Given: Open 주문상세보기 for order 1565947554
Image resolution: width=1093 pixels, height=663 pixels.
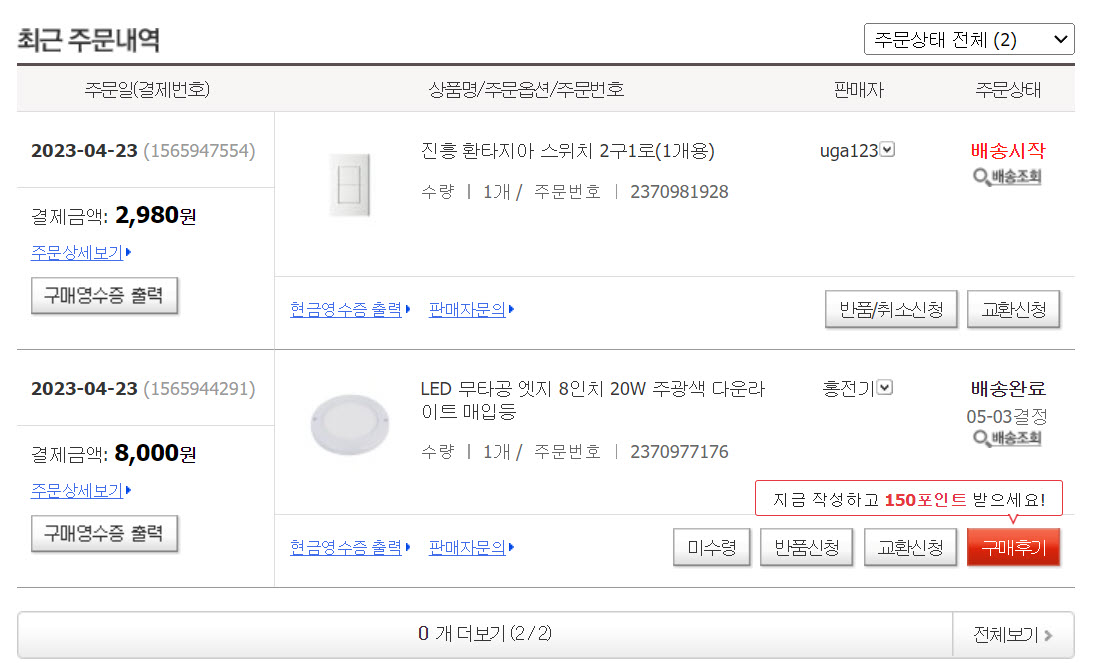Looking at the screenshot, I should pos(80,253).
